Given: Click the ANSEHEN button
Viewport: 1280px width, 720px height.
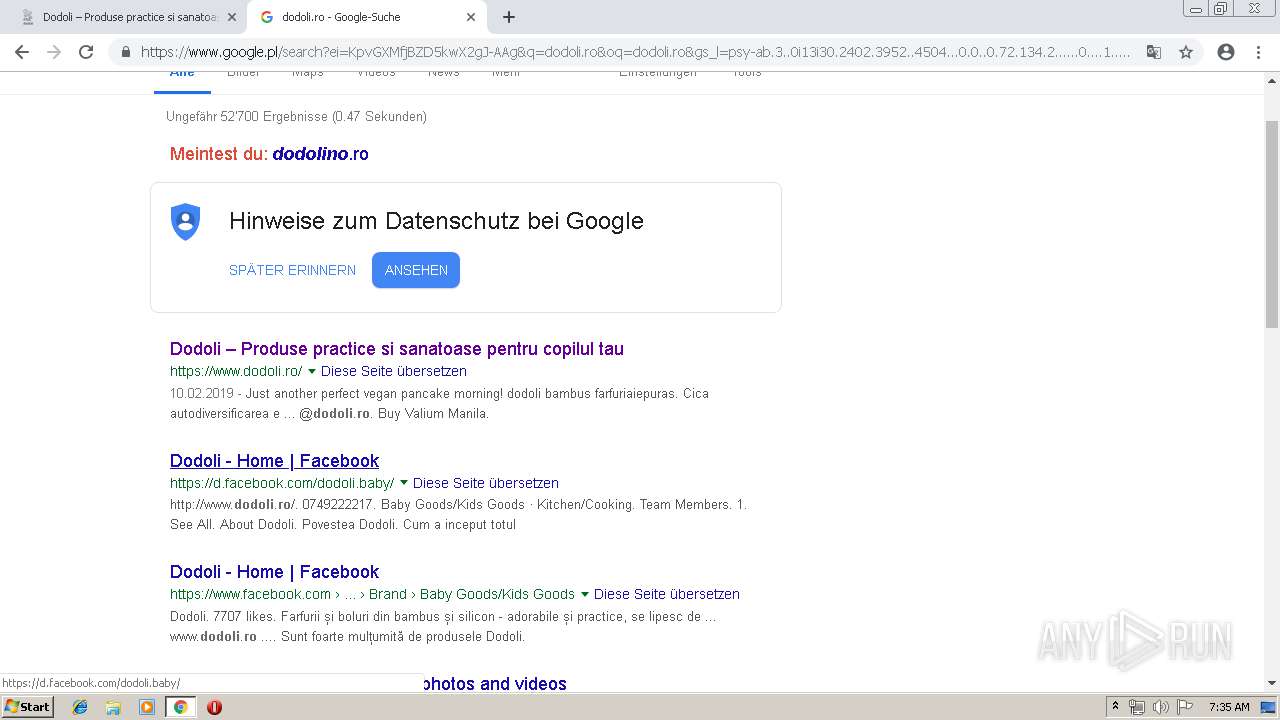Looking at the screenshot, I should 416,270.
